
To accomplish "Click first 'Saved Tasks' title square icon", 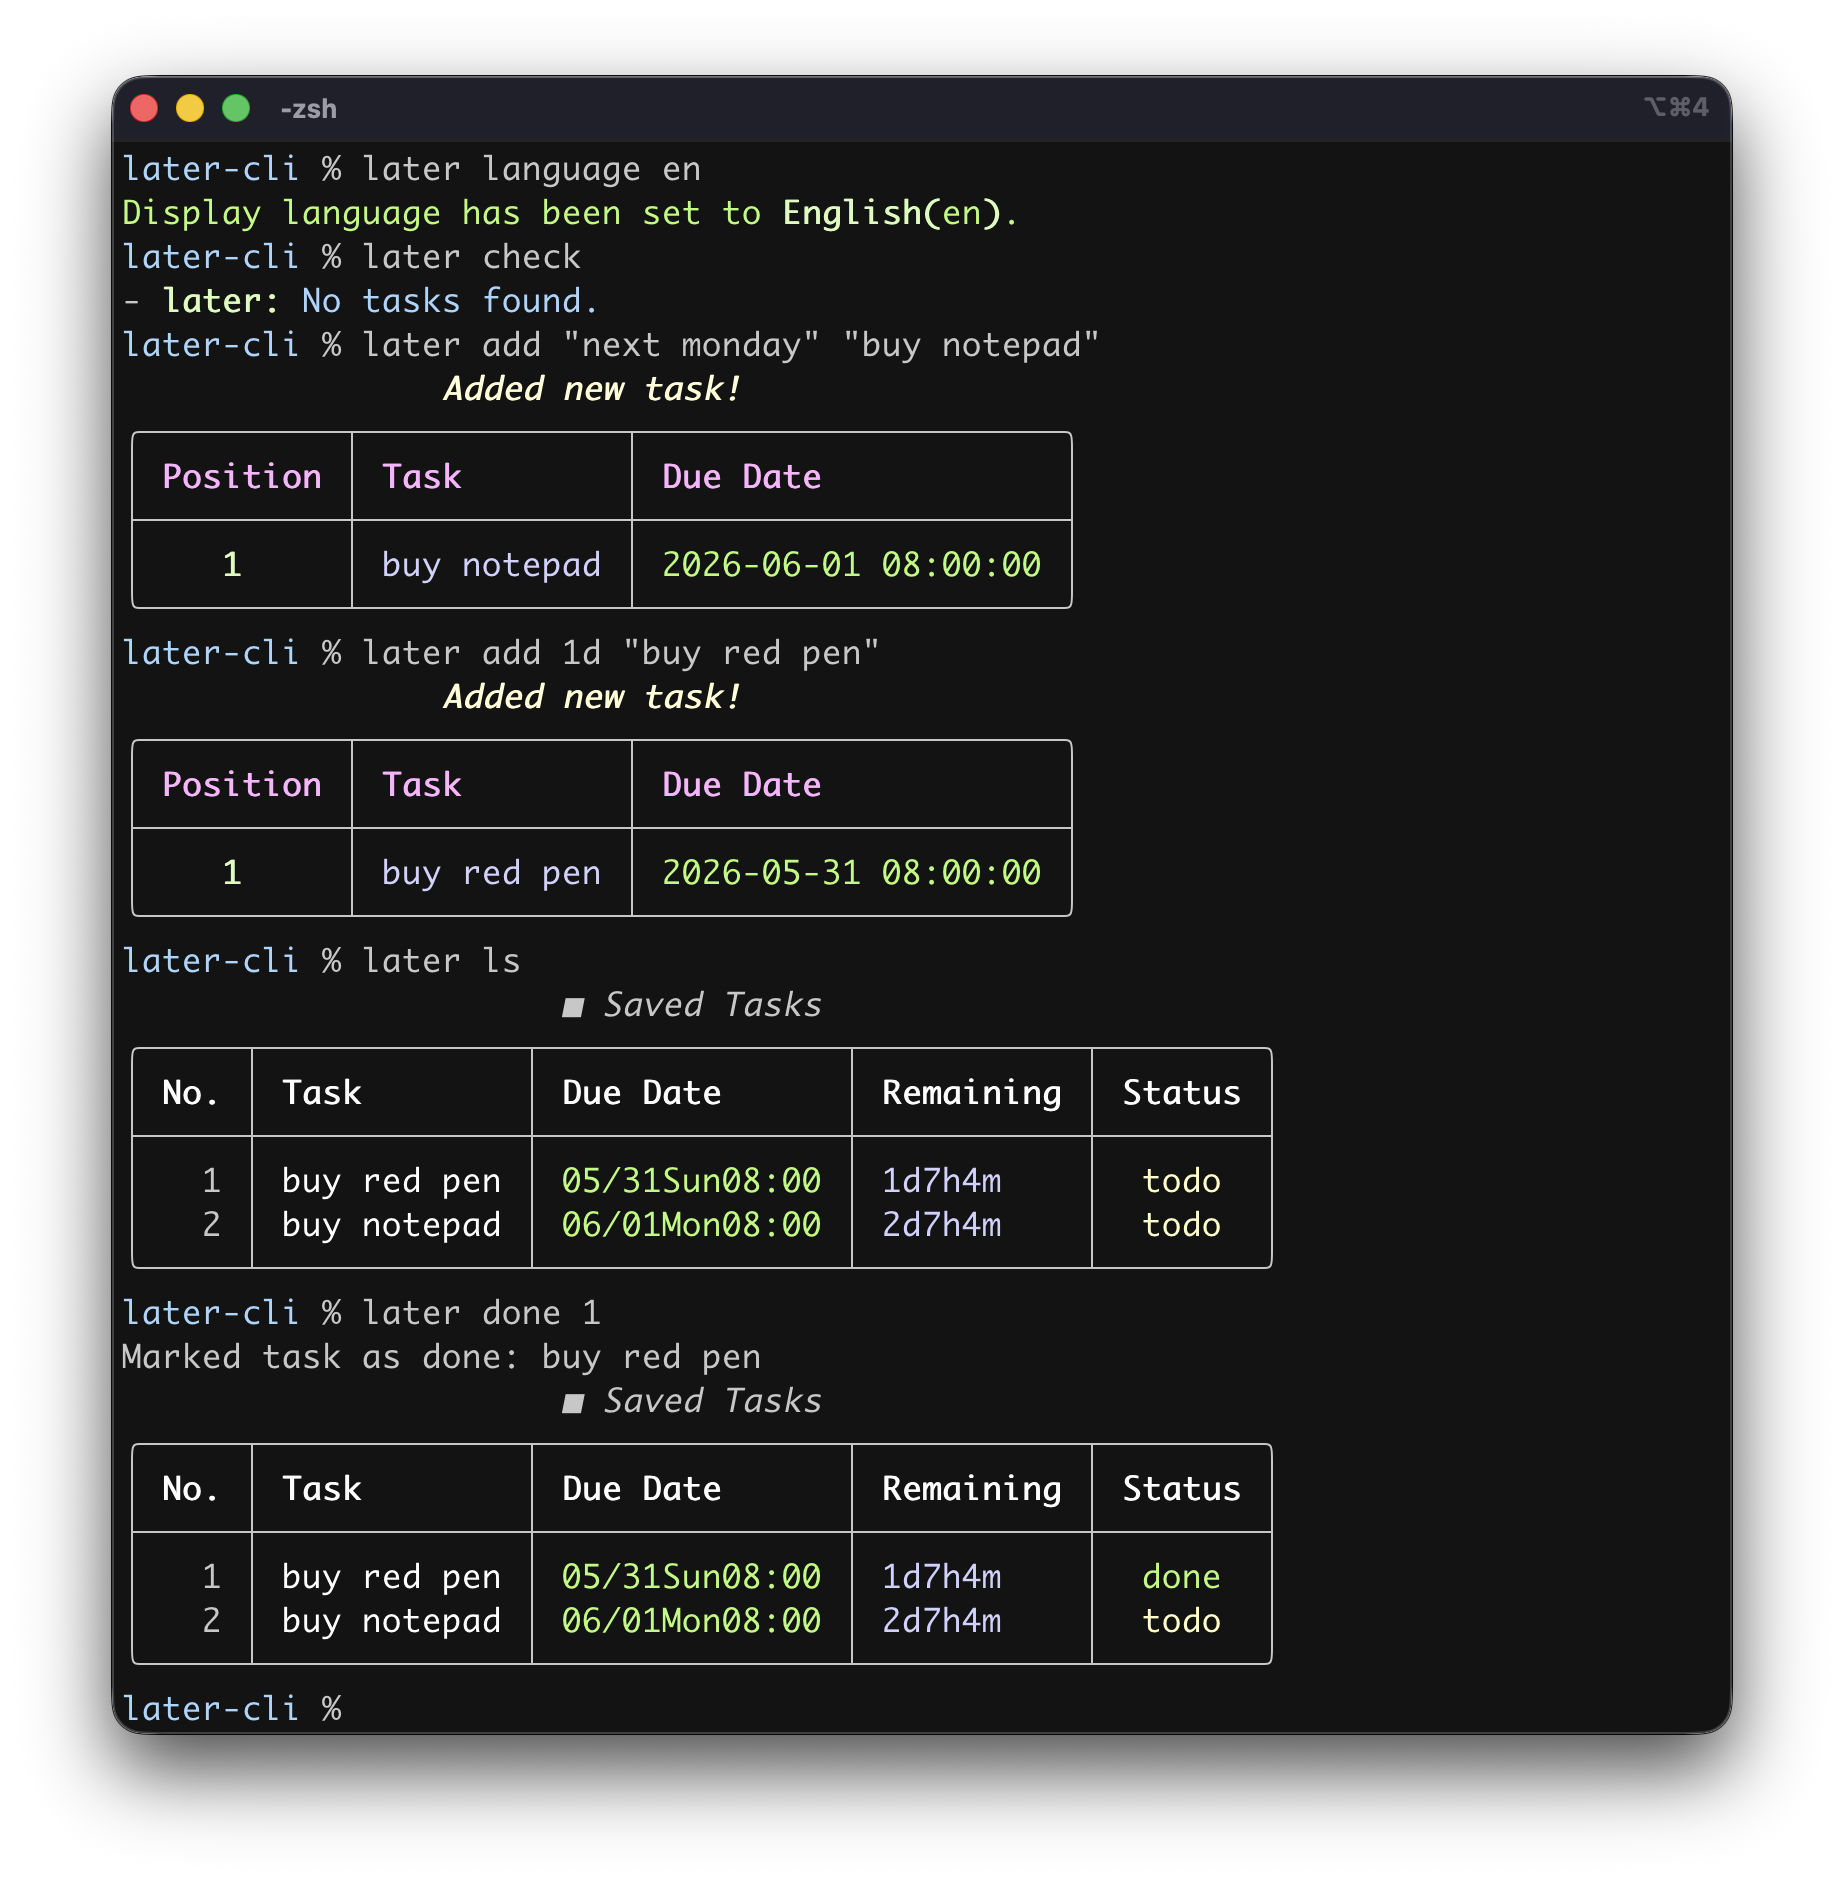I will tap(573, 1007).
